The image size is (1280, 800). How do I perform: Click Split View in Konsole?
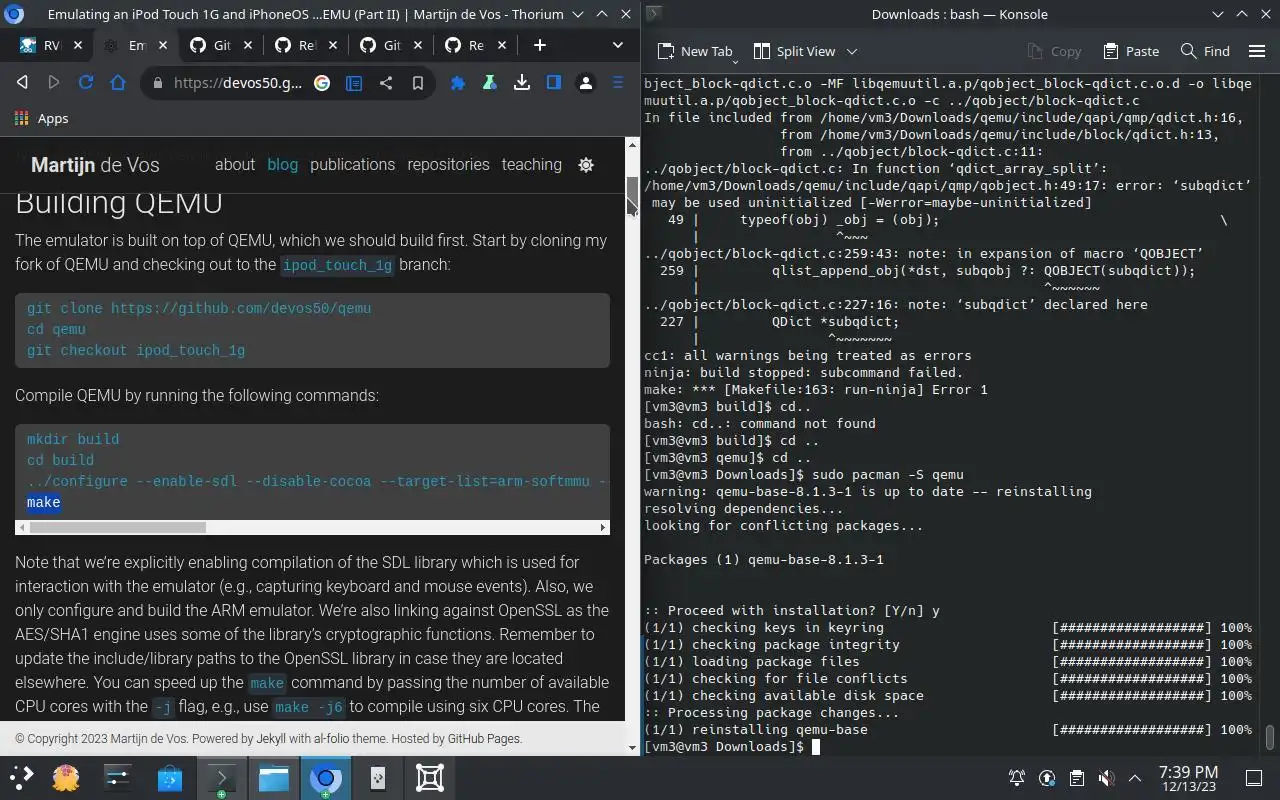tap(793, 51)
